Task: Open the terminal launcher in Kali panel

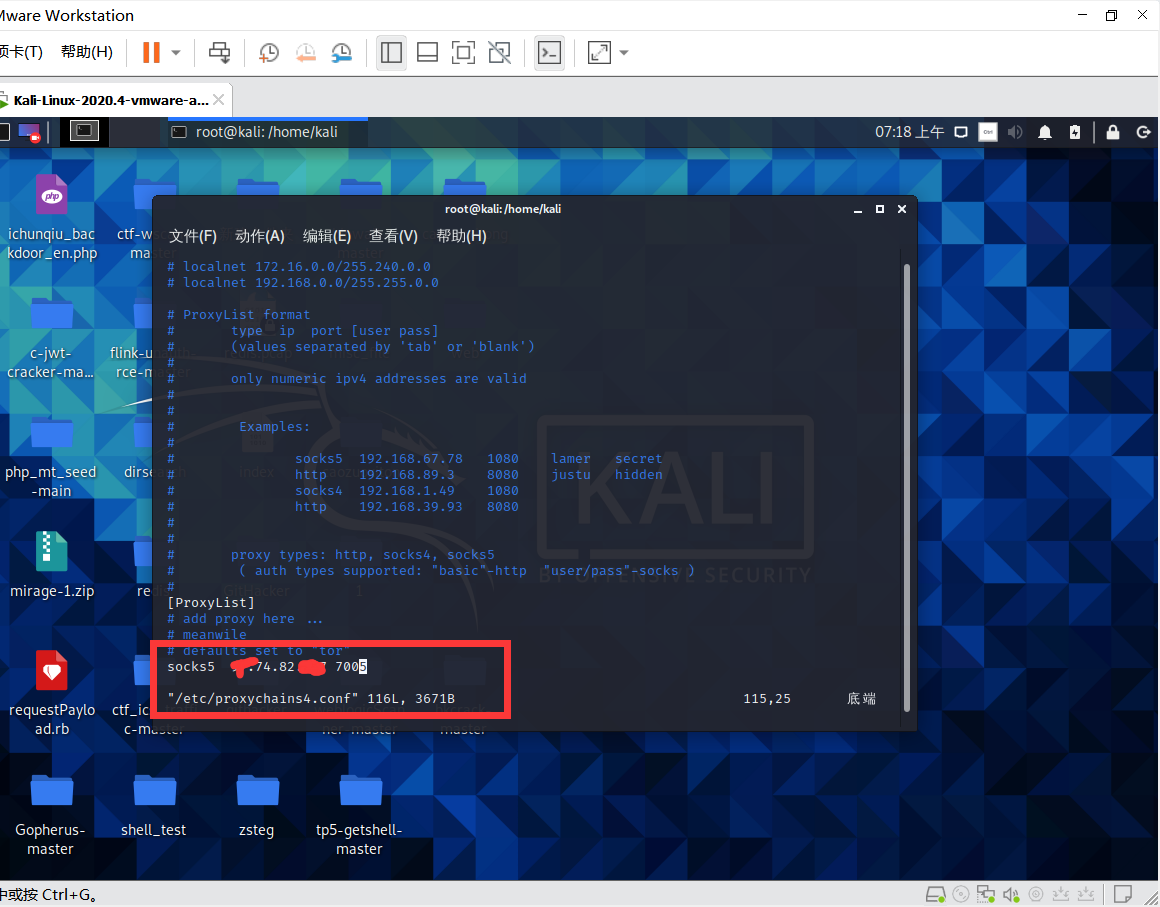Action: click(x=84, y=132)
